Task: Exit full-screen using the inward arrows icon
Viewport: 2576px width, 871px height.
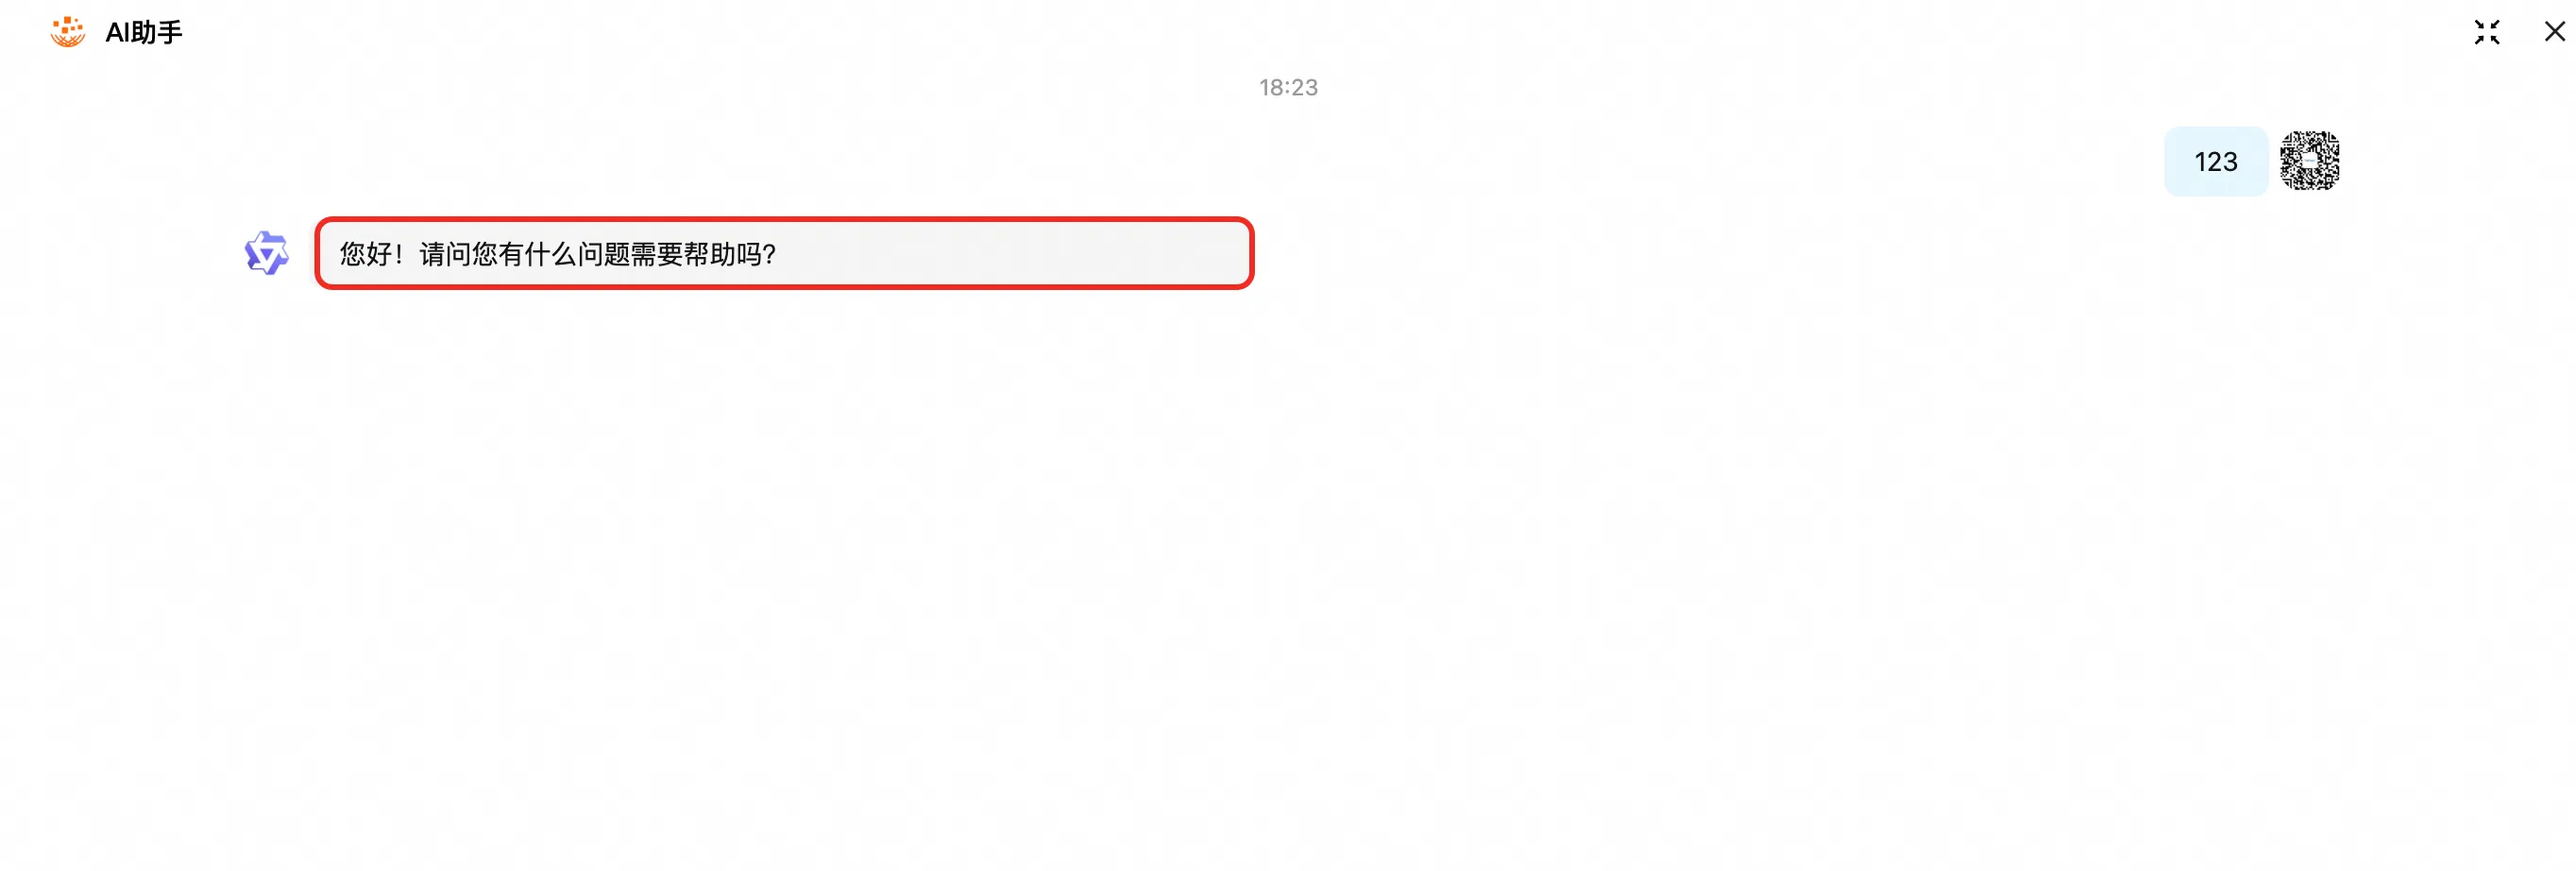Action: coord(2487,32)
